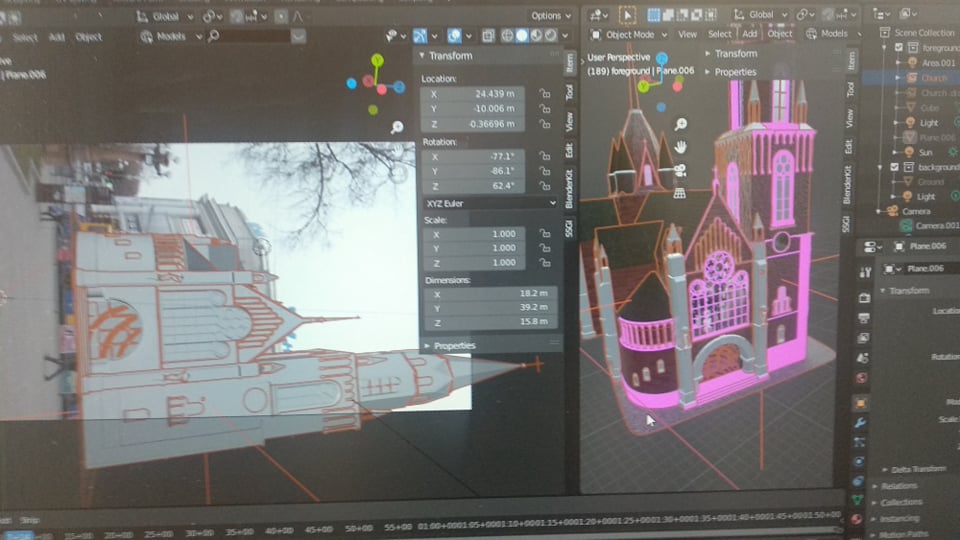Click Dimensions Y field 39.2 m

[490, 307]
